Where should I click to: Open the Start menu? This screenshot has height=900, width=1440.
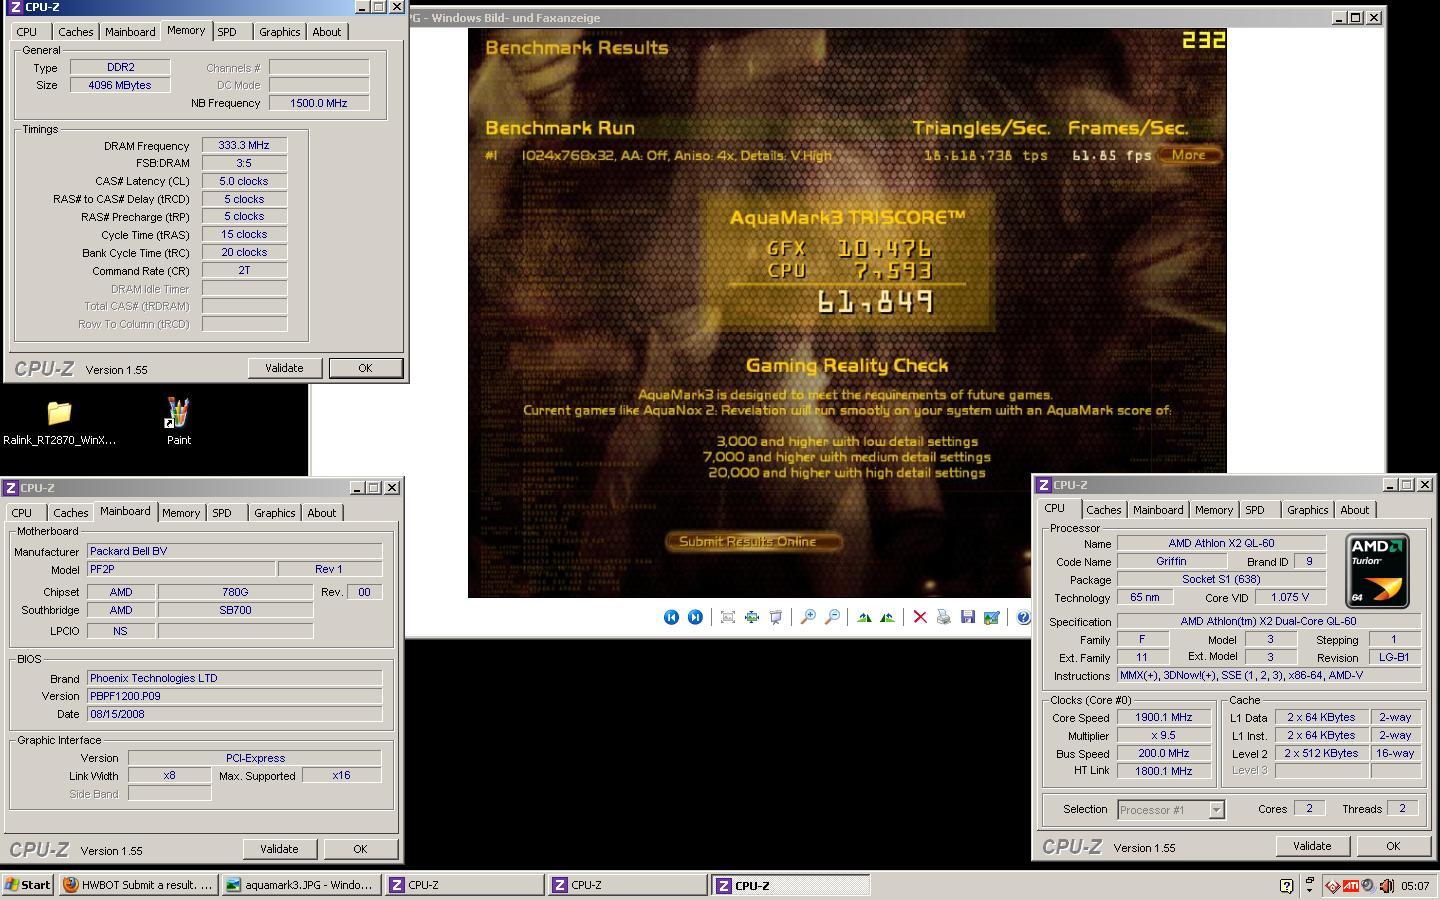(28, 885)
